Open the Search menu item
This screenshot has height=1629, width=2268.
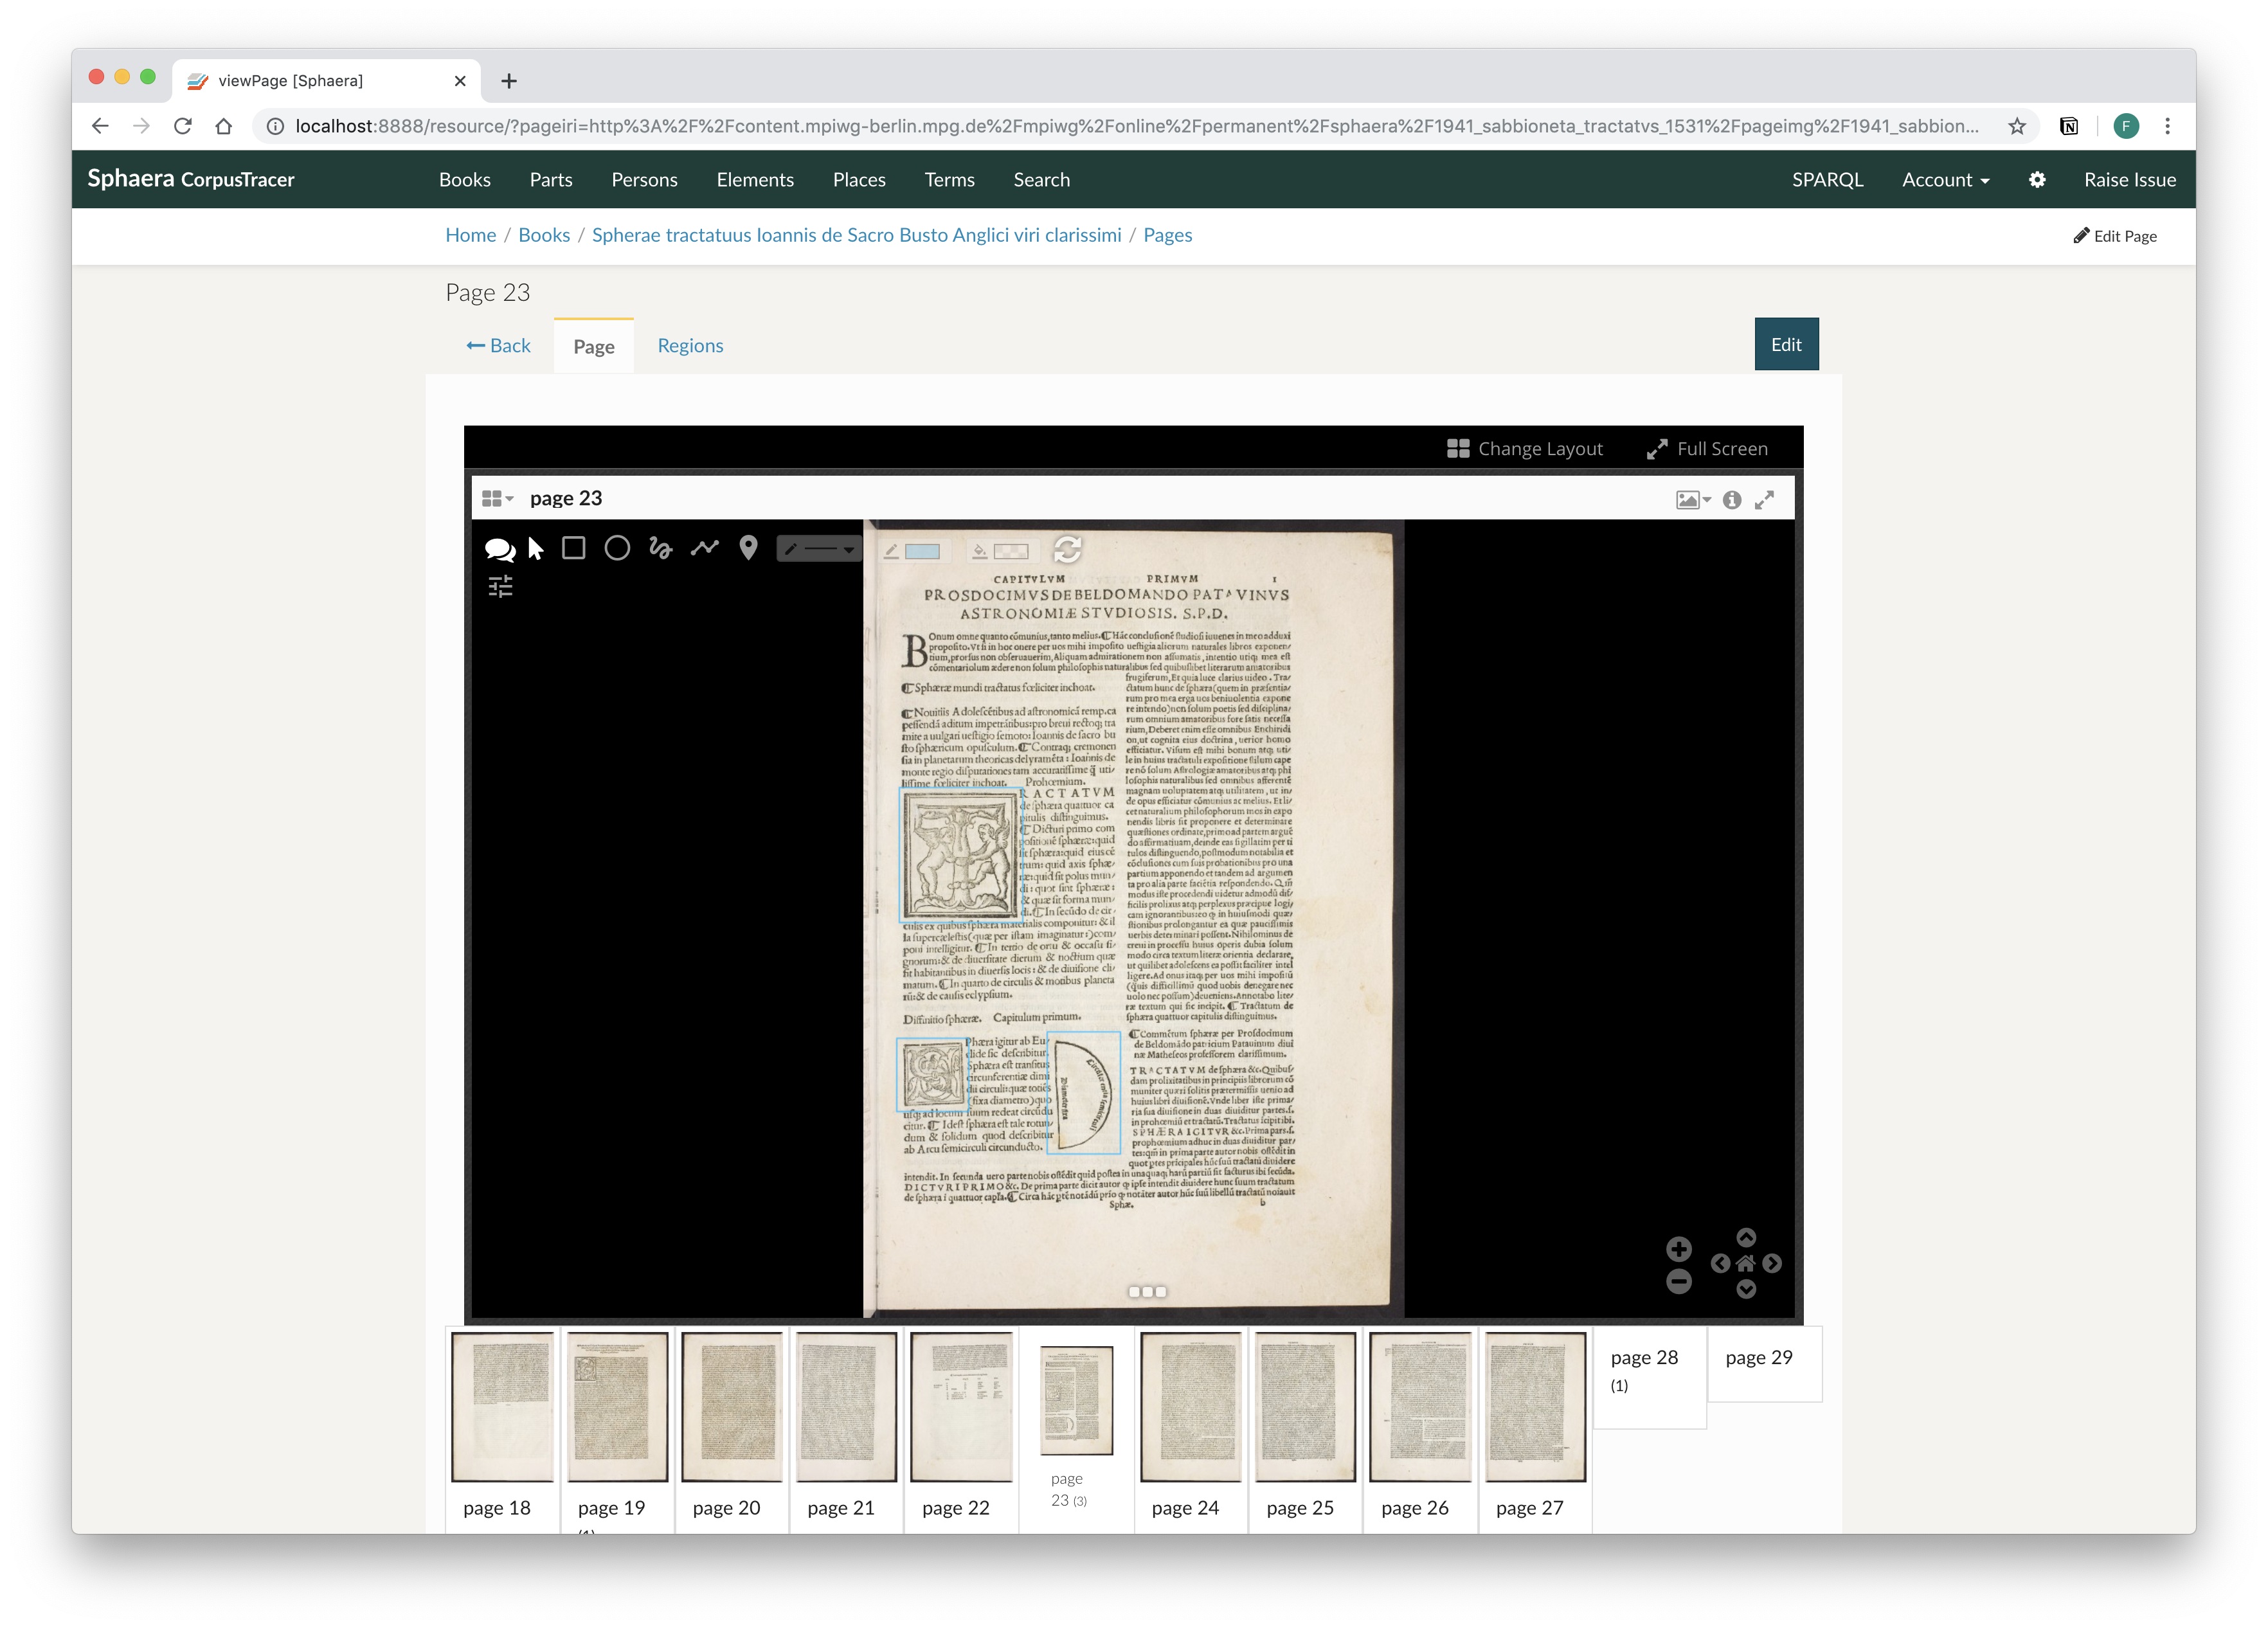(1041, 179)
